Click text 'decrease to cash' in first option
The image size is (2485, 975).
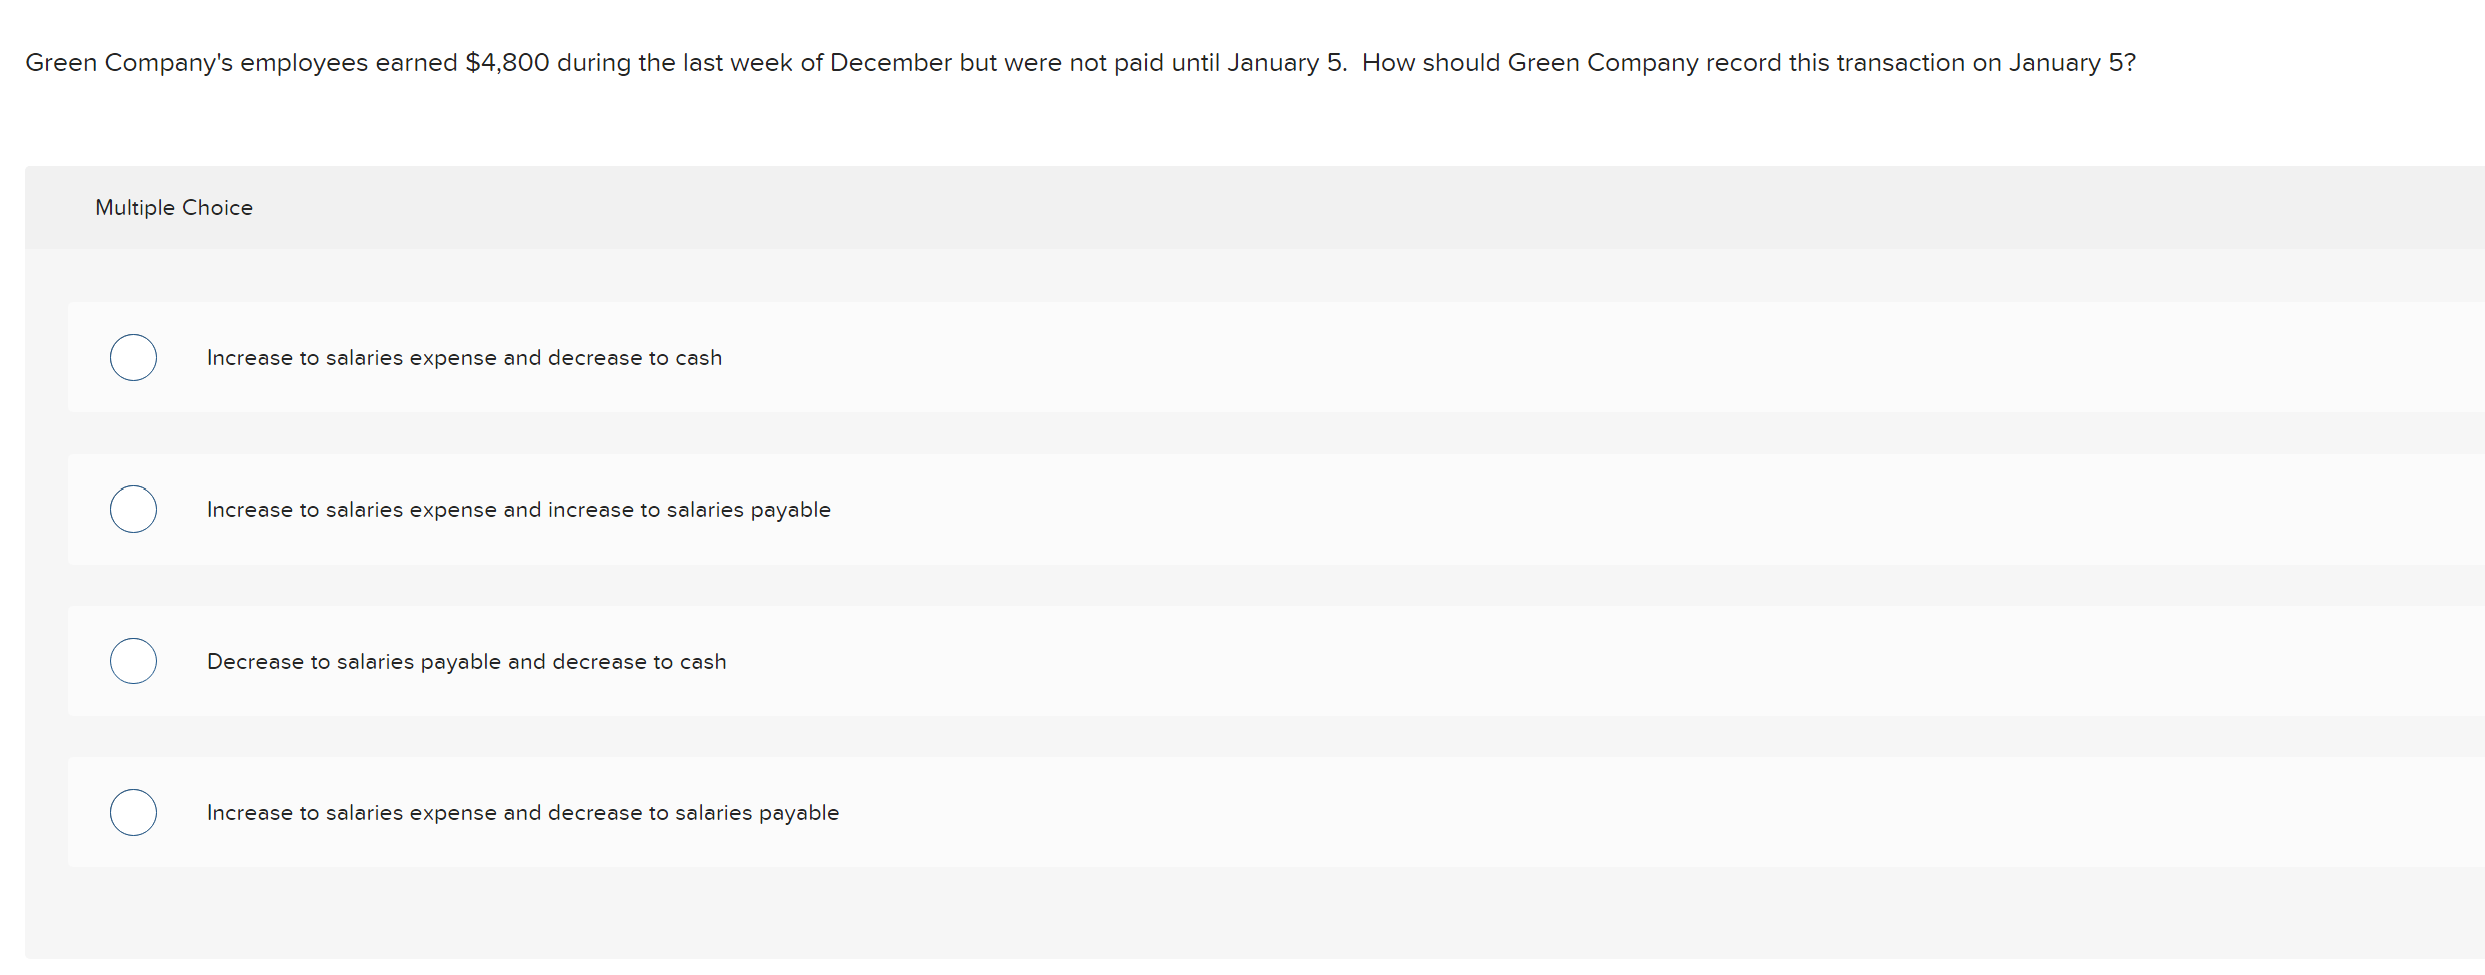click(x=633, y=357)
